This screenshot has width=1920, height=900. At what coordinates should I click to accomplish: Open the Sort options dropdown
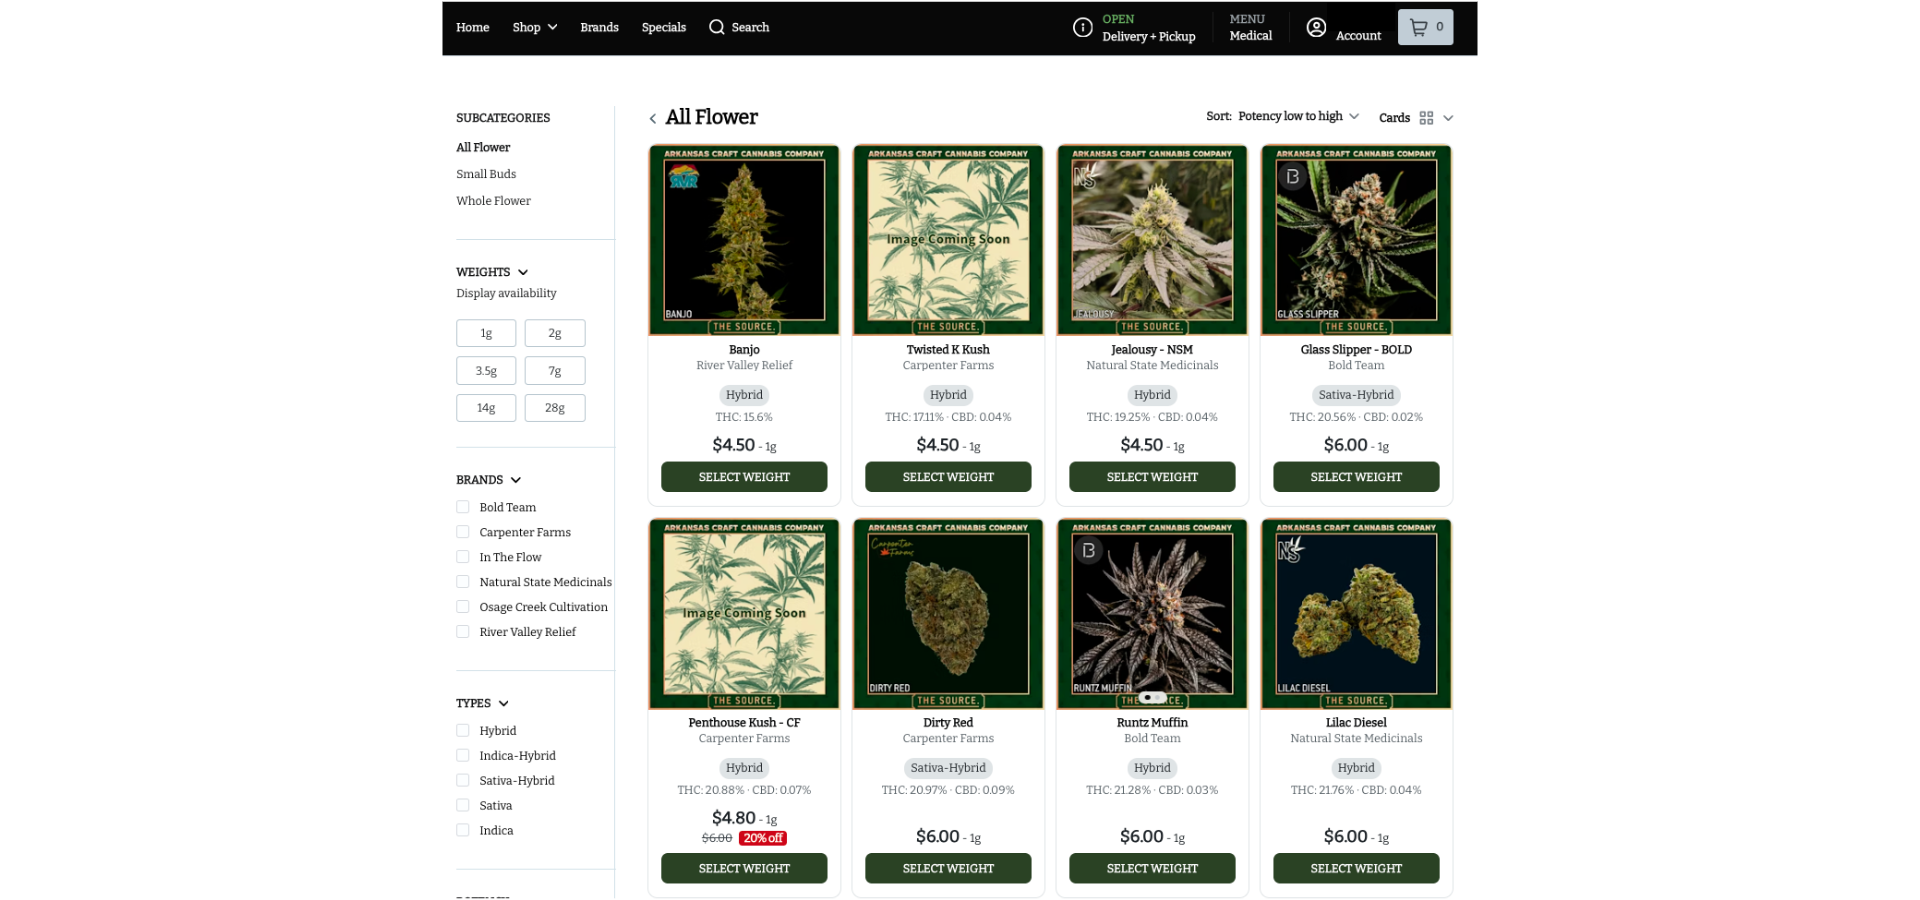point(1297,116)
